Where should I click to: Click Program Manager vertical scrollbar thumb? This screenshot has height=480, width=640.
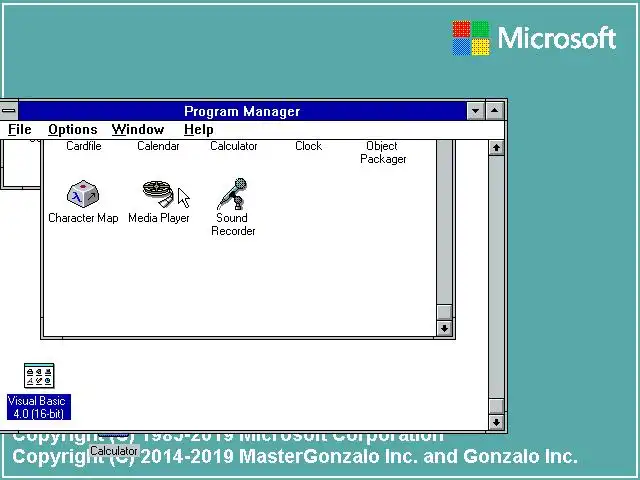[x=496, y=406]
